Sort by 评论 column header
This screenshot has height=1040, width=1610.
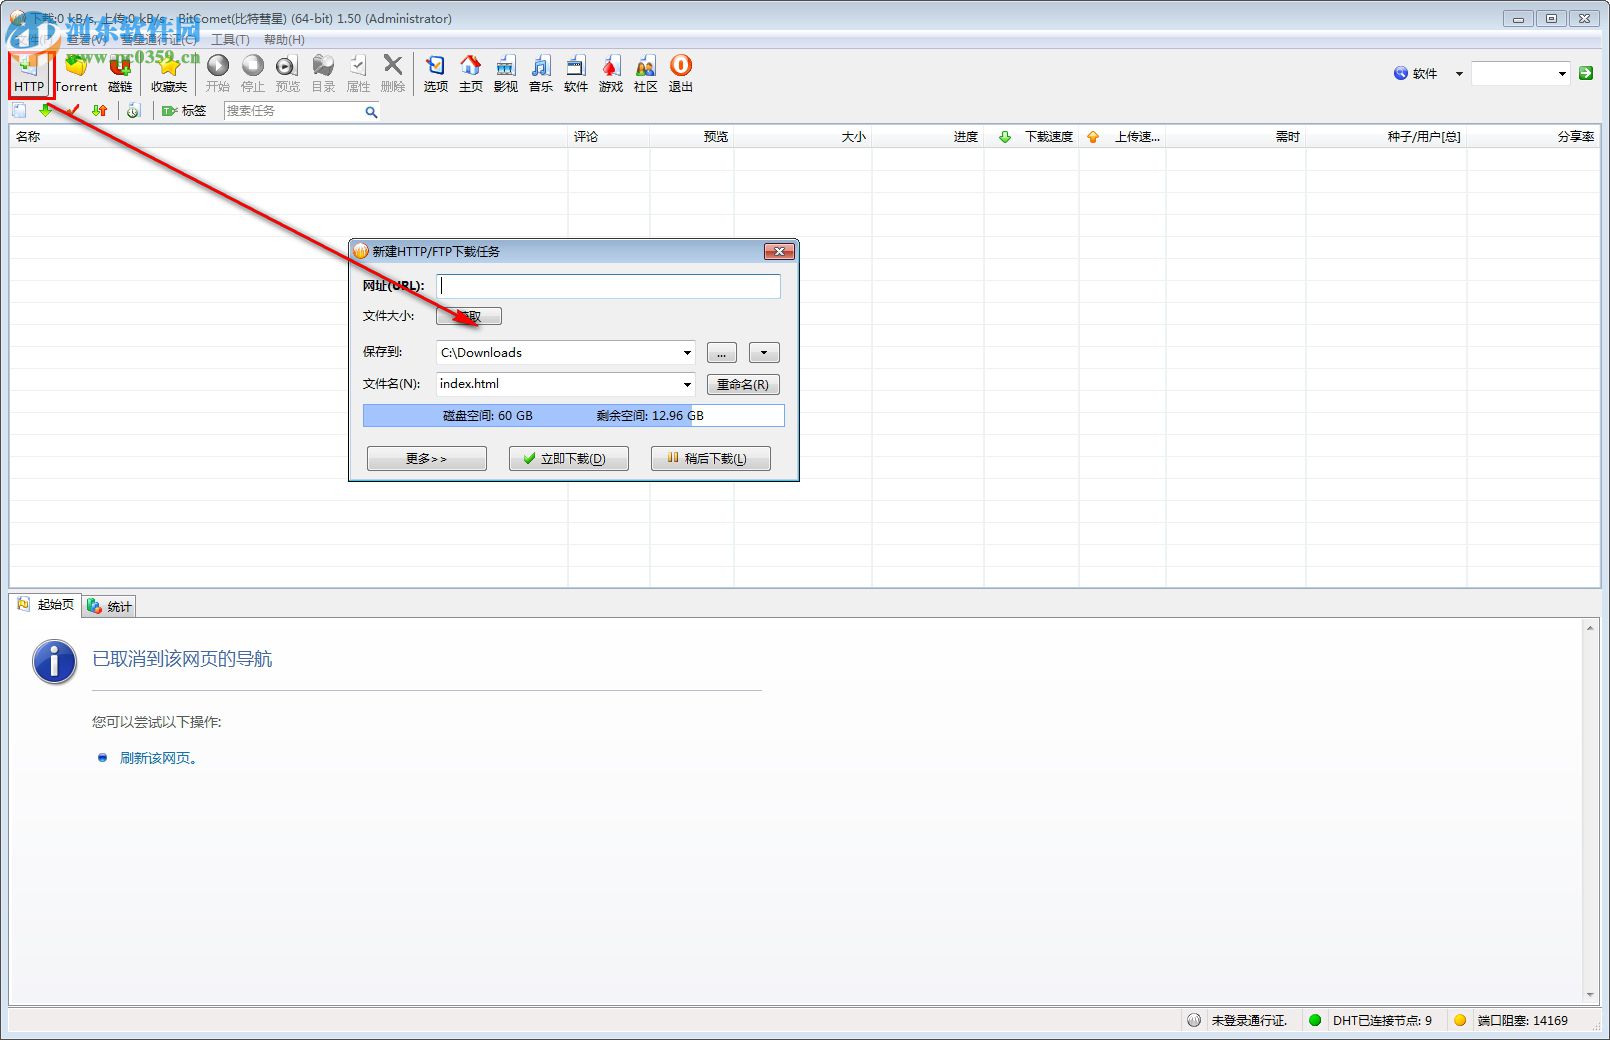pos(609,137)
